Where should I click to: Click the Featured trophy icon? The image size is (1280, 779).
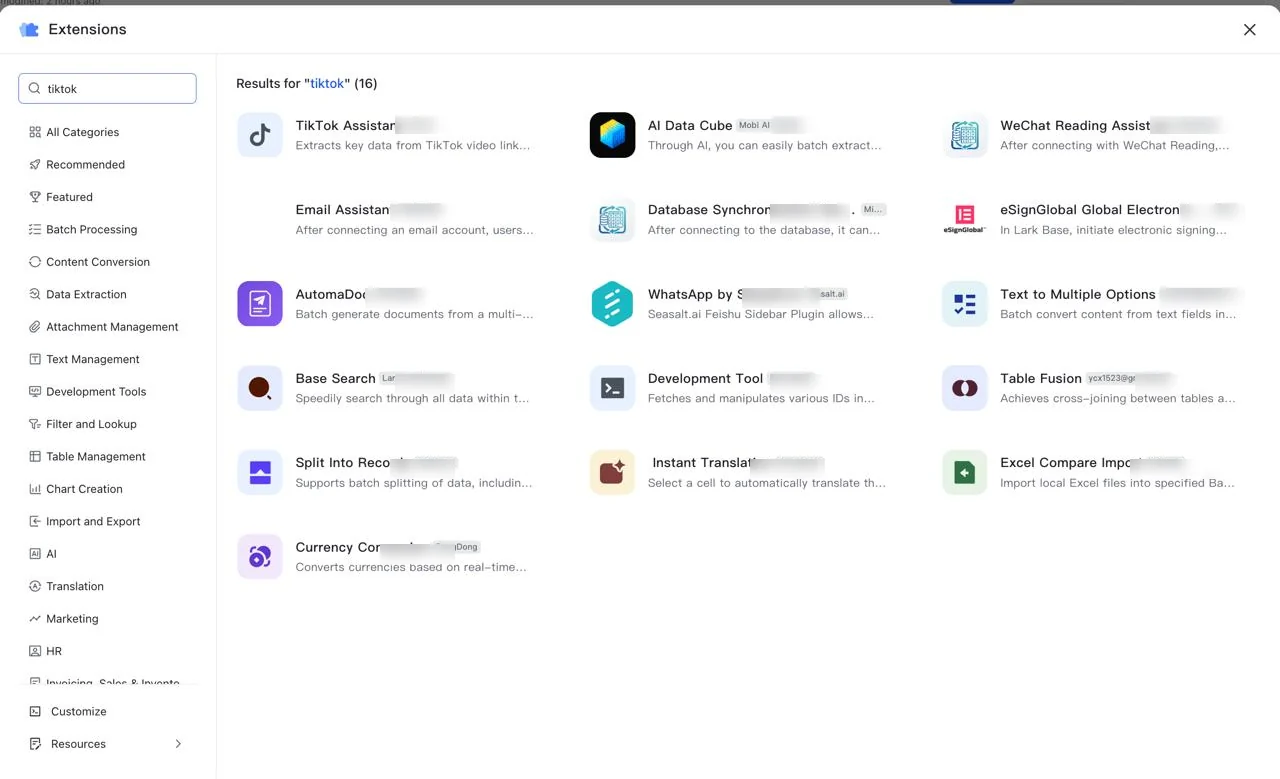35,197
